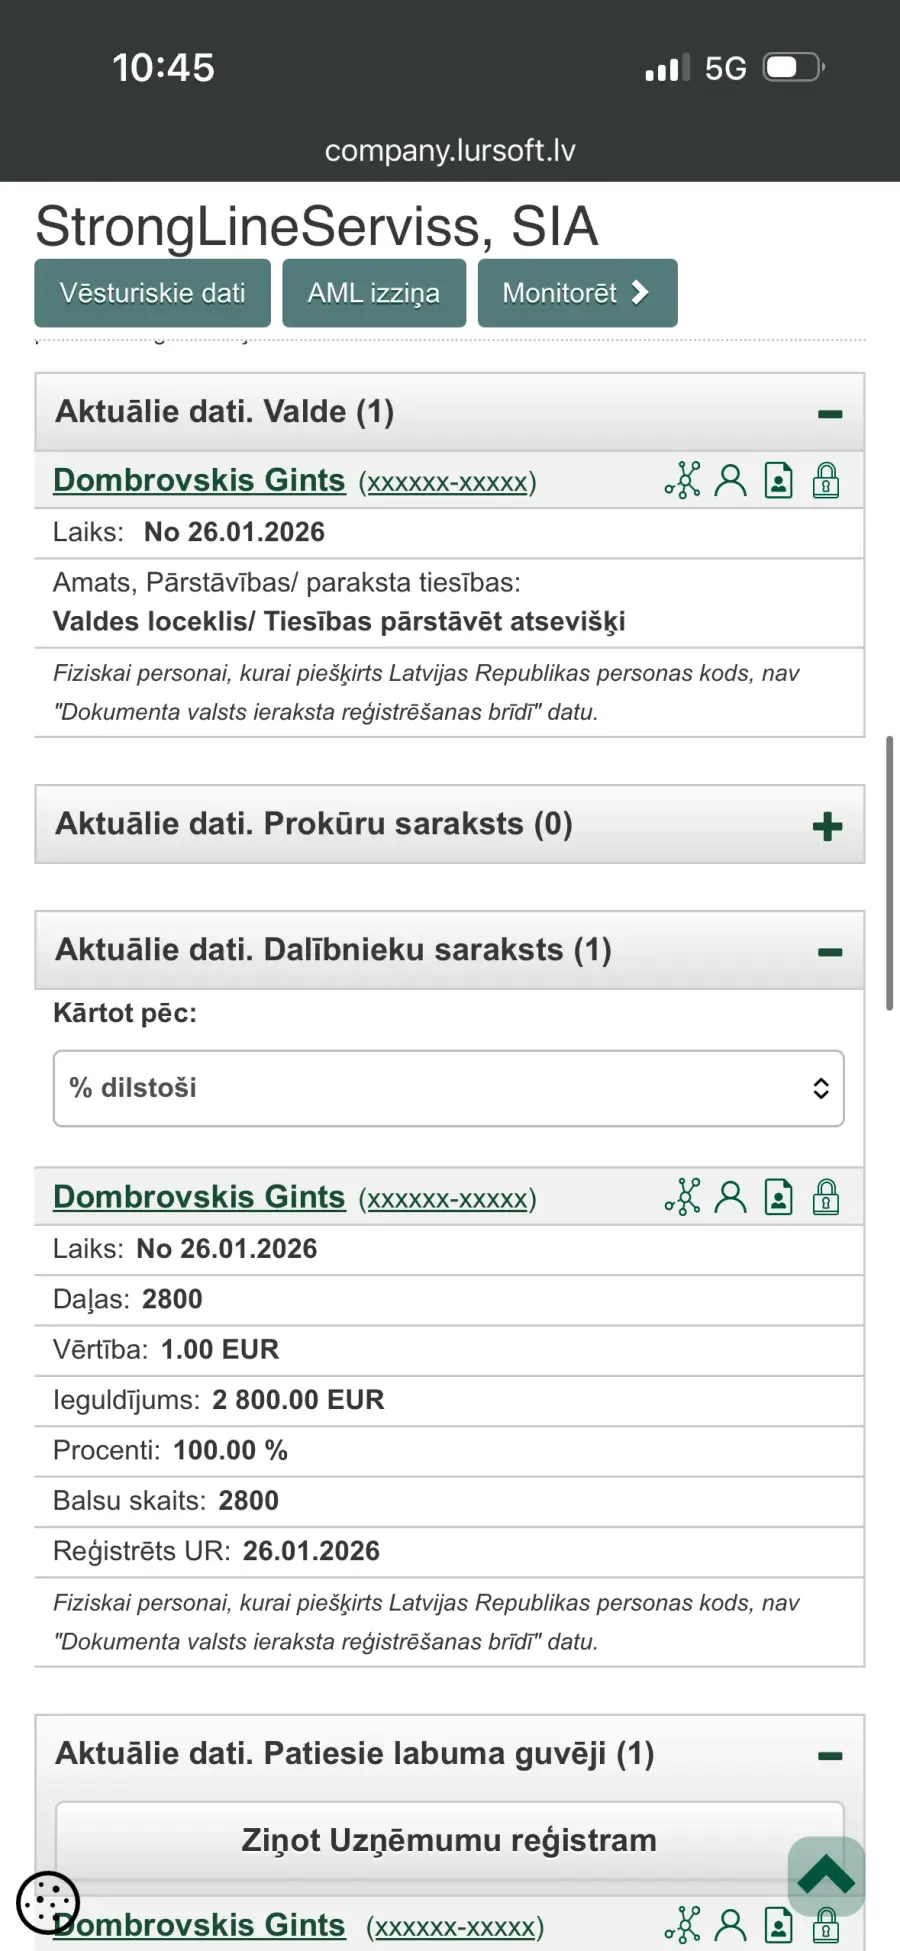This screenshot has width=900, height=1951.
Task: Click padlock icon in Valde Dombrovskis row
Action: (826, 481)
